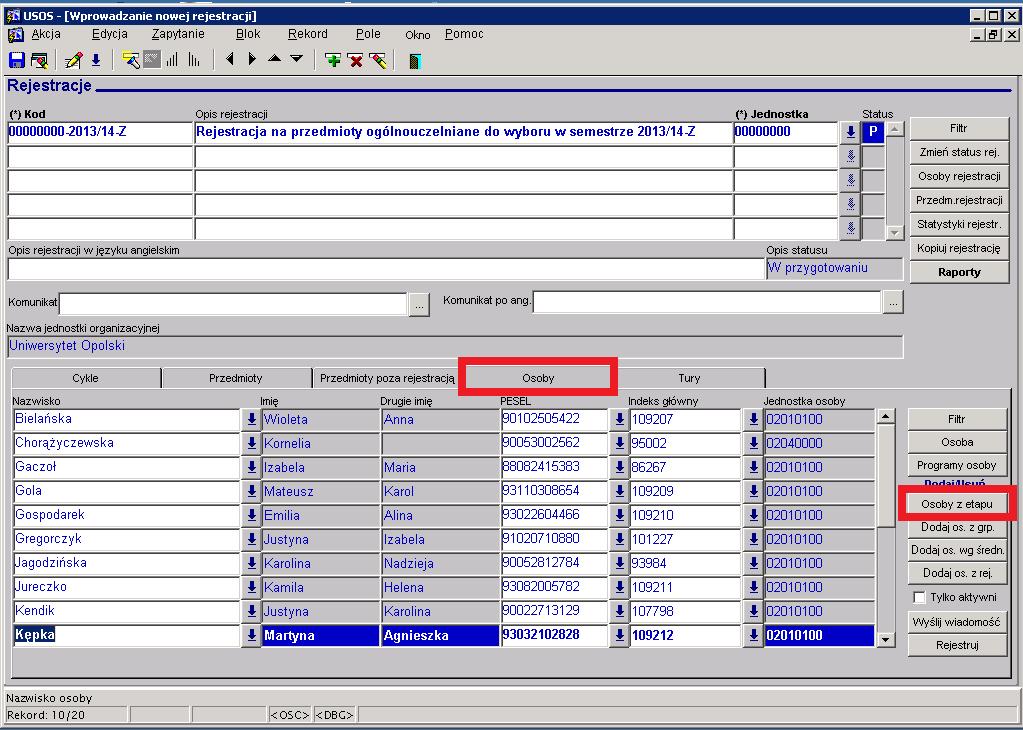This screenshot has height=730, width=1023.
Task: Open Indeks list arrow for 86267
Action: [754, 467]
